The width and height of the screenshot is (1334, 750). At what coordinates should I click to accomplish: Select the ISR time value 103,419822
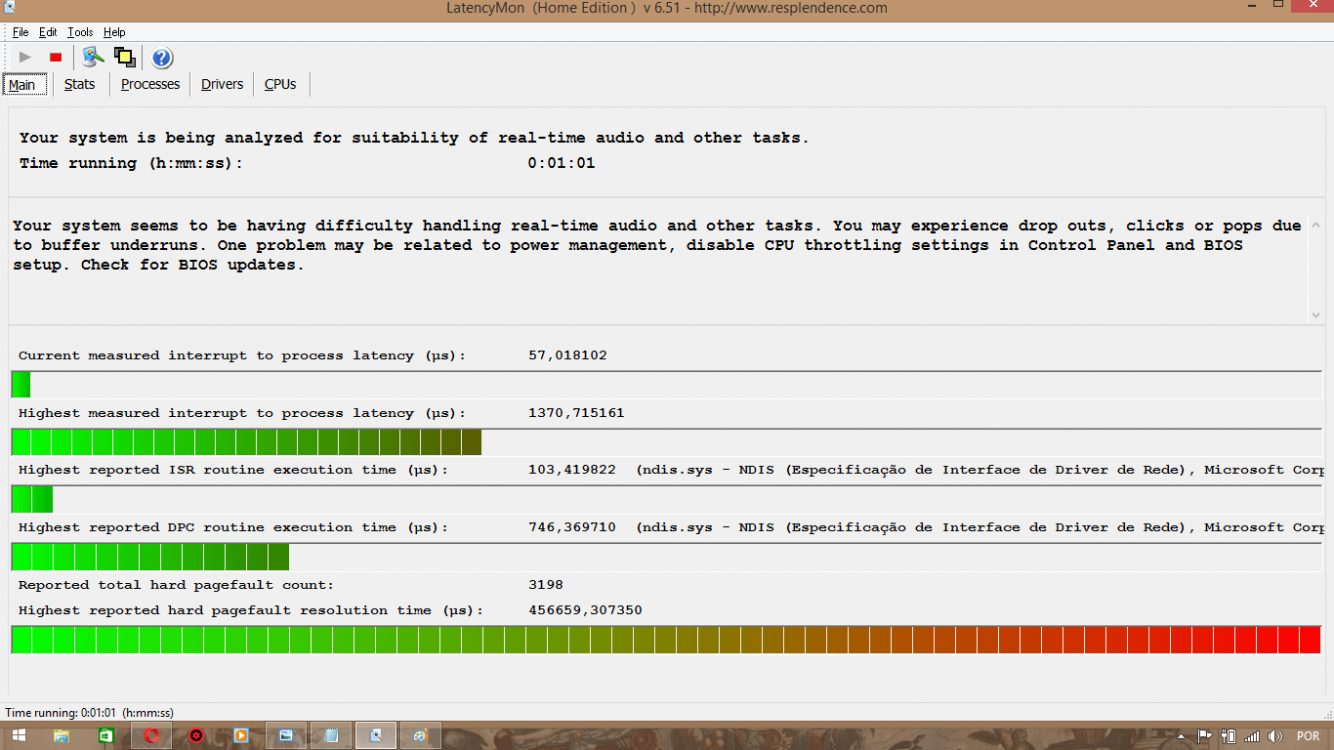[572, 470]
